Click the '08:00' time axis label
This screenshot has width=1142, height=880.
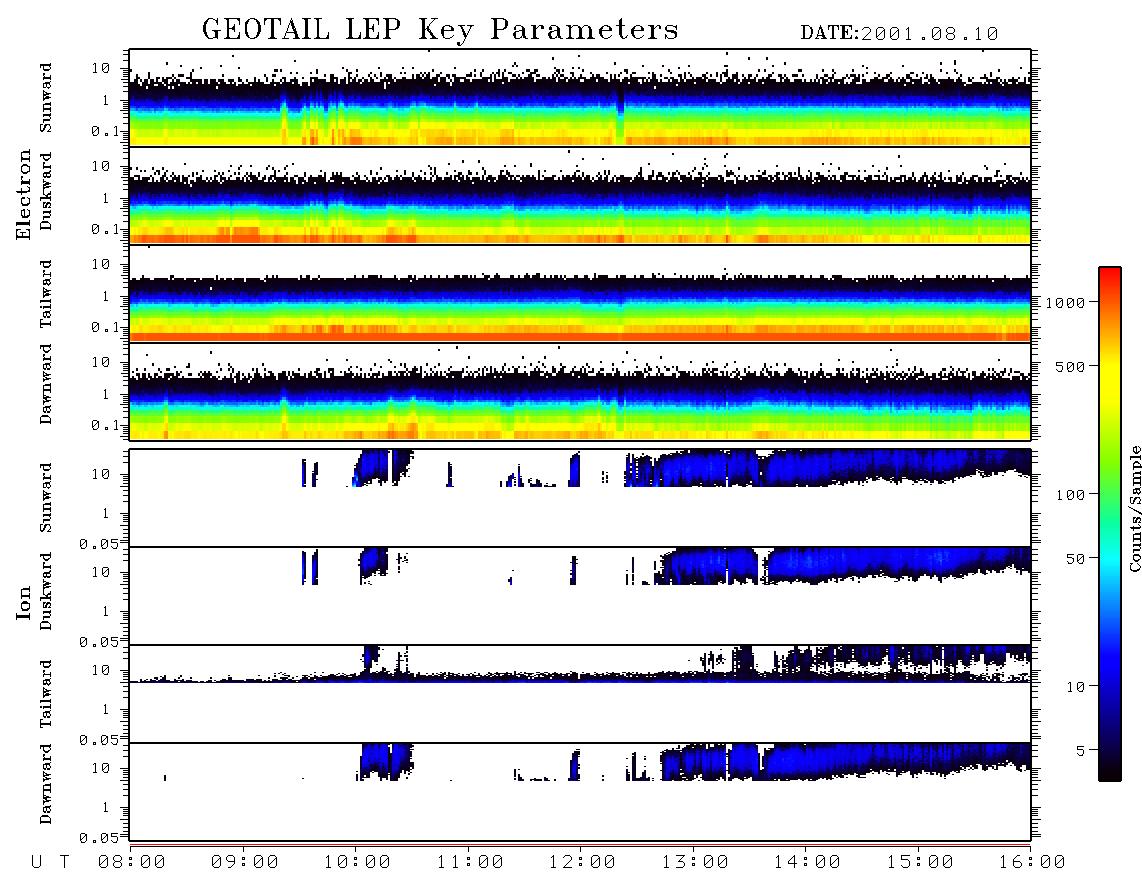(x=132, y=862)
